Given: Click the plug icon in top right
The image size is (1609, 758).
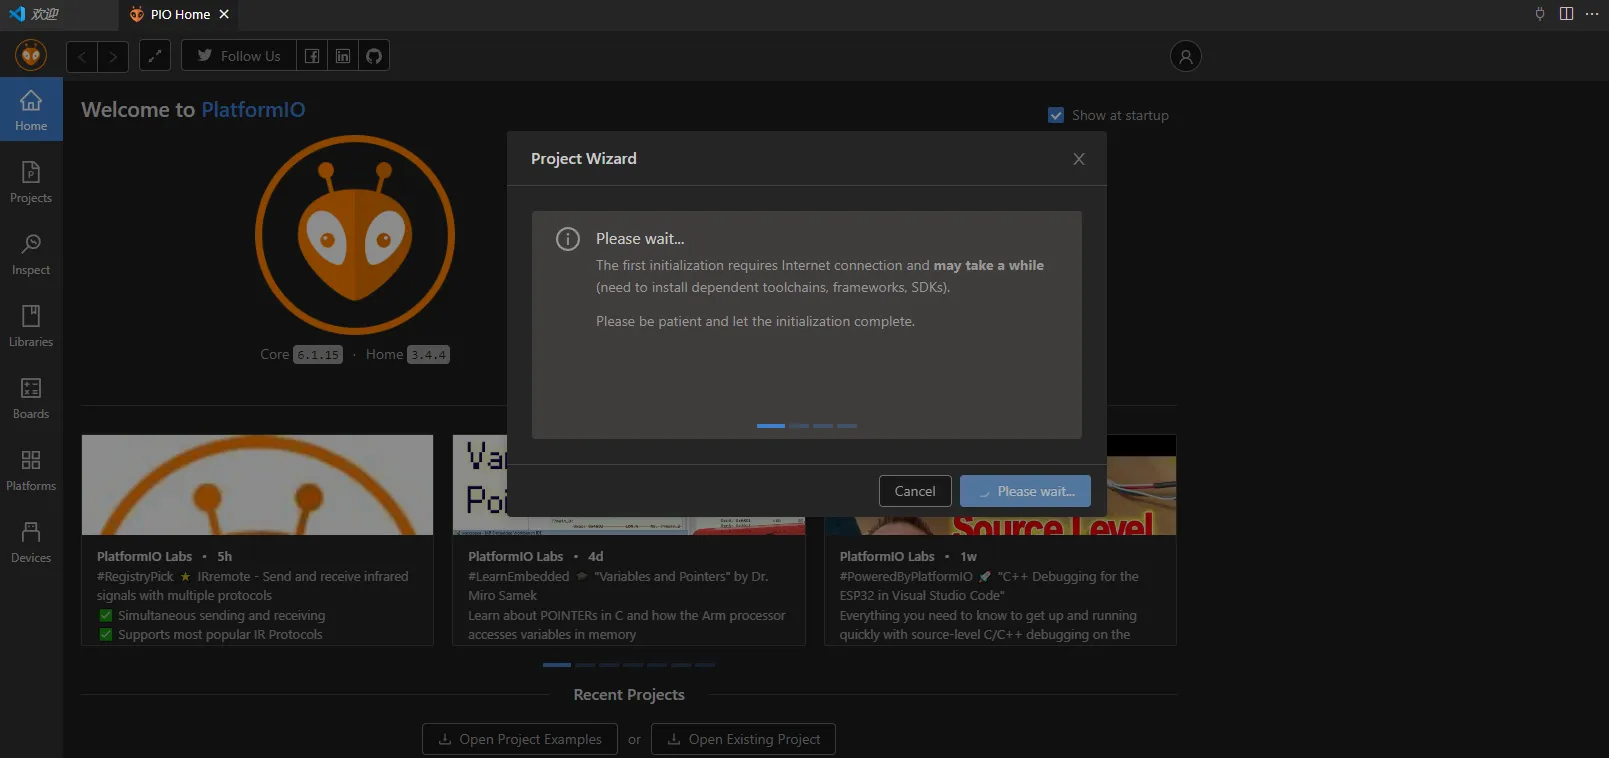Looking at the screenshot, I should tap(1540, 14).
